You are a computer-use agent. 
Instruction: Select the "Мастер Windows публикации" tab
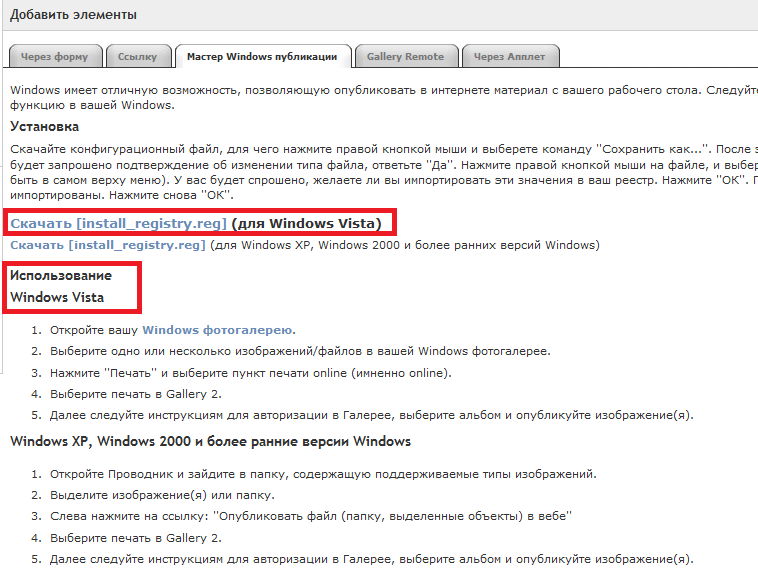[262, 57]
